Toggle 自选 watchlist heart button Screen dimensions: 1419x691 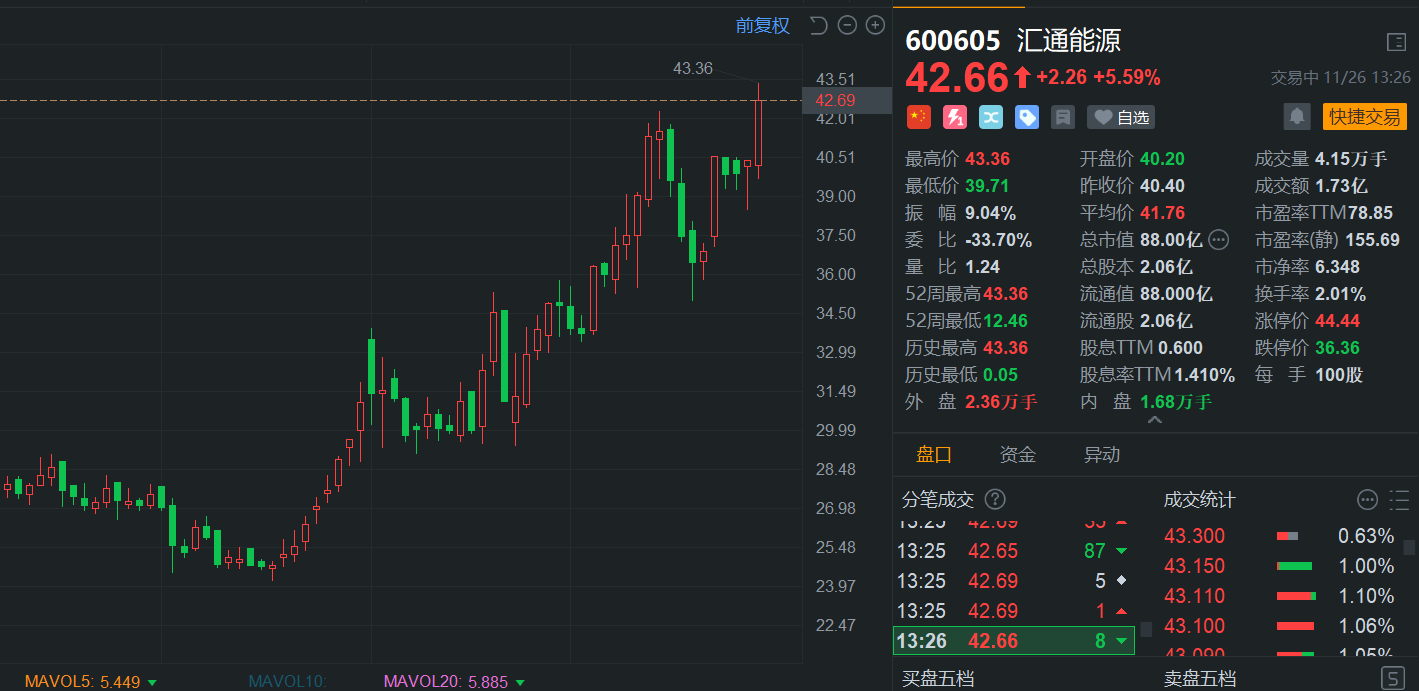pos(1121,117)
